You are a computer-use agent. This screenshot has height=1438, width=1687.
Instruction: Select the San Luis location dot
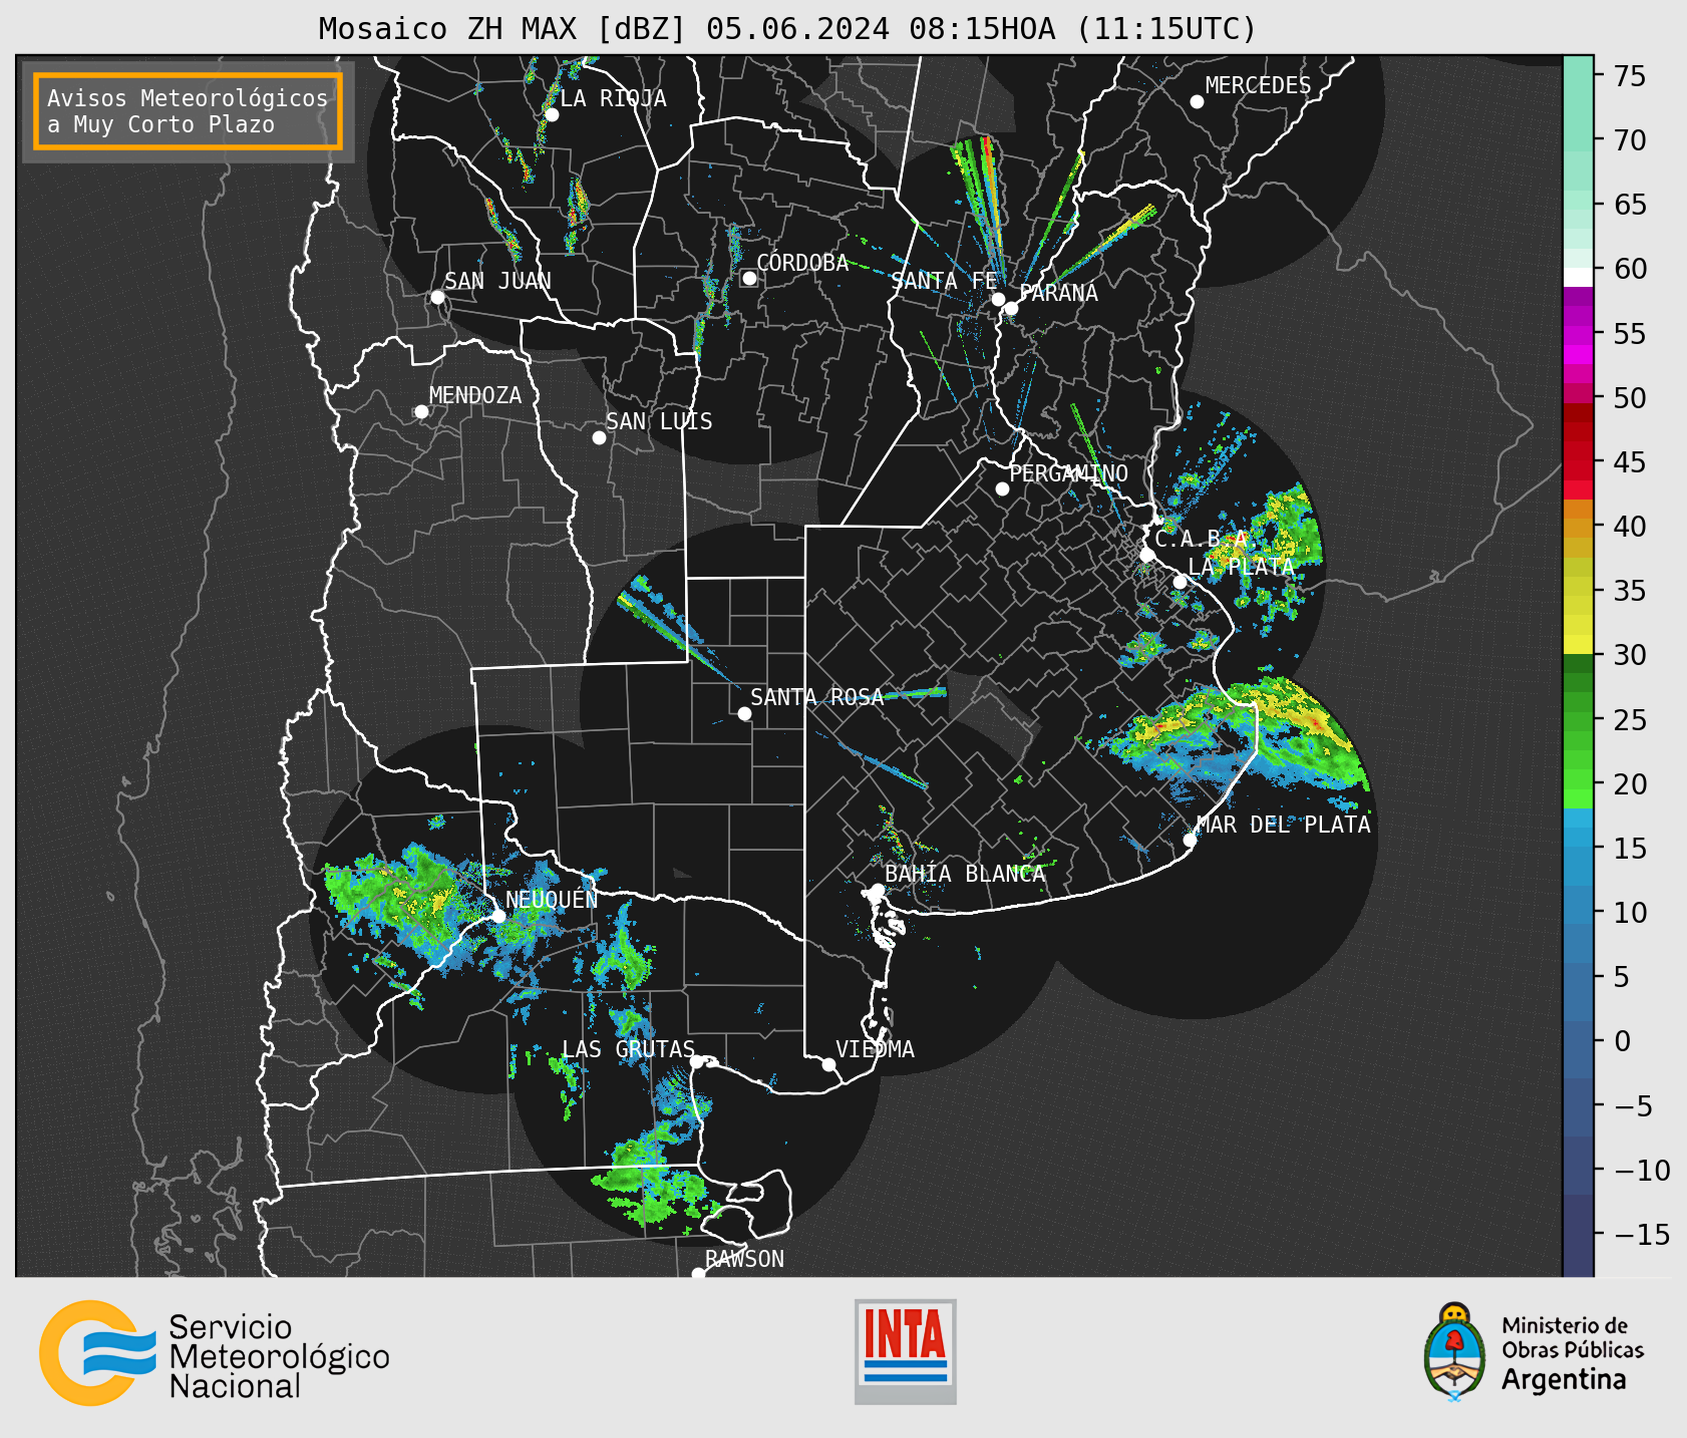tap(599, 438)
